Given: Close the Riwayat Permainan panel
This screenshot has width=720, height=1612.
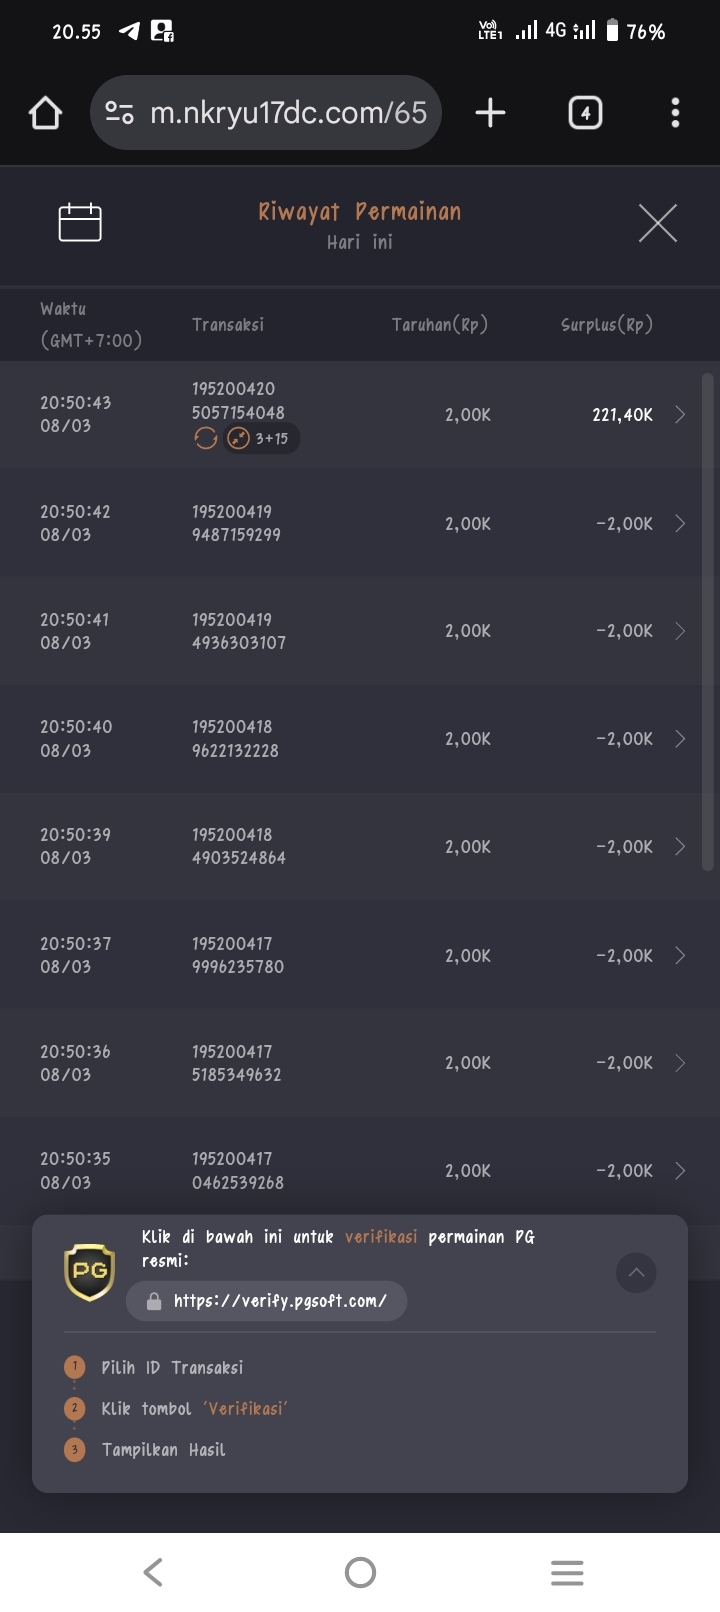Looking at the screenshot, I should tap(657, 222).
